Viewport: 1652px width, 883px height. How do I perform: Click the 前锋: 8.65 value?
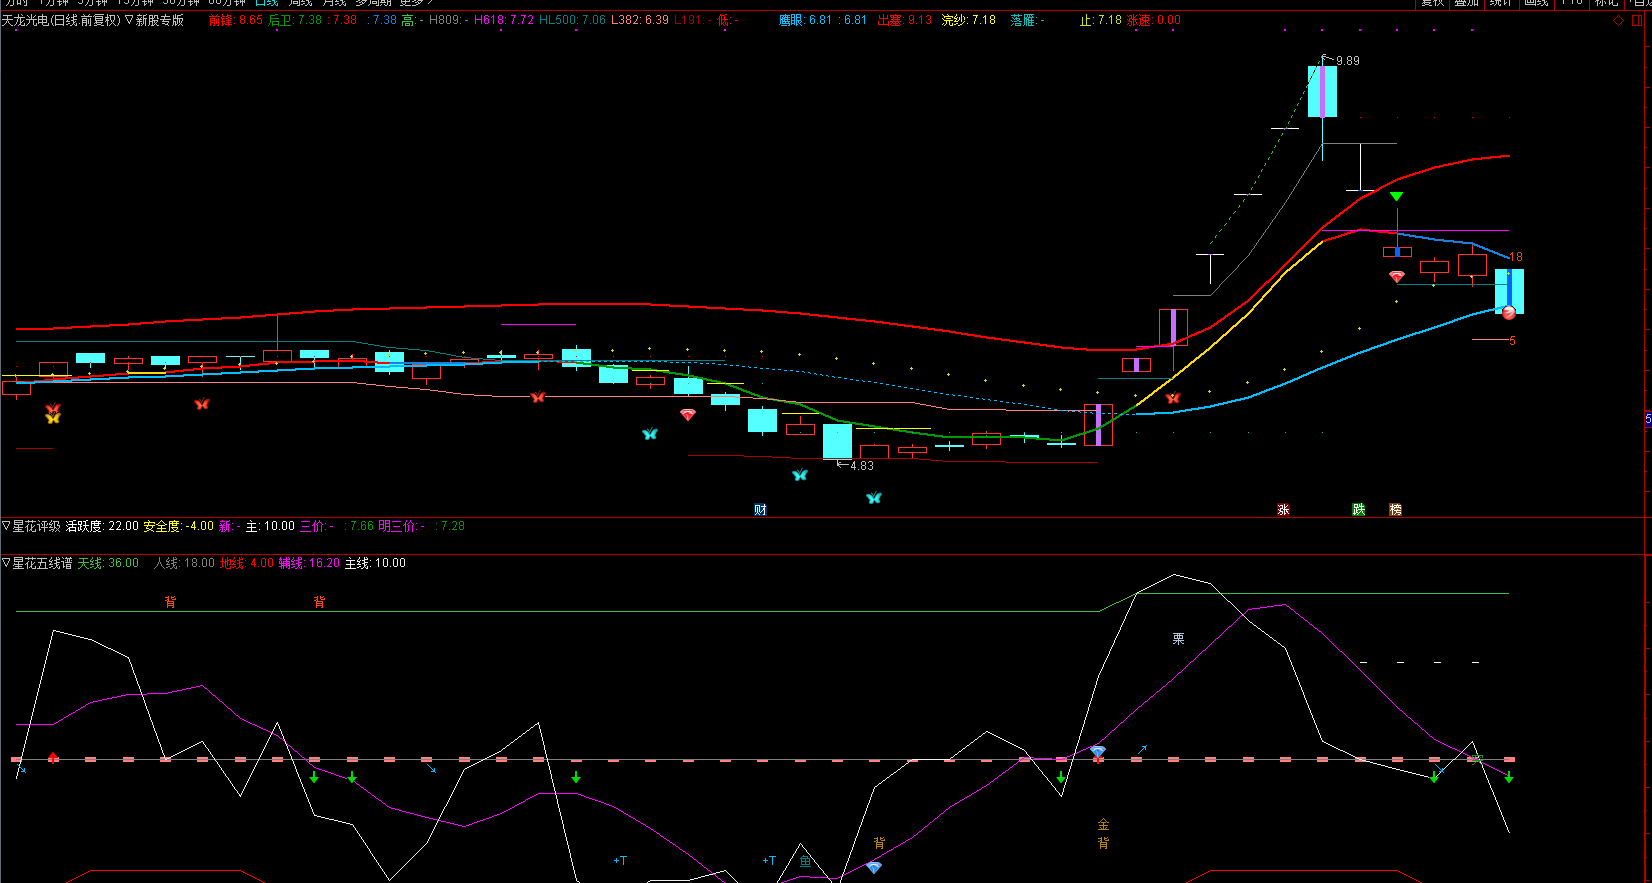pos(236,20)
